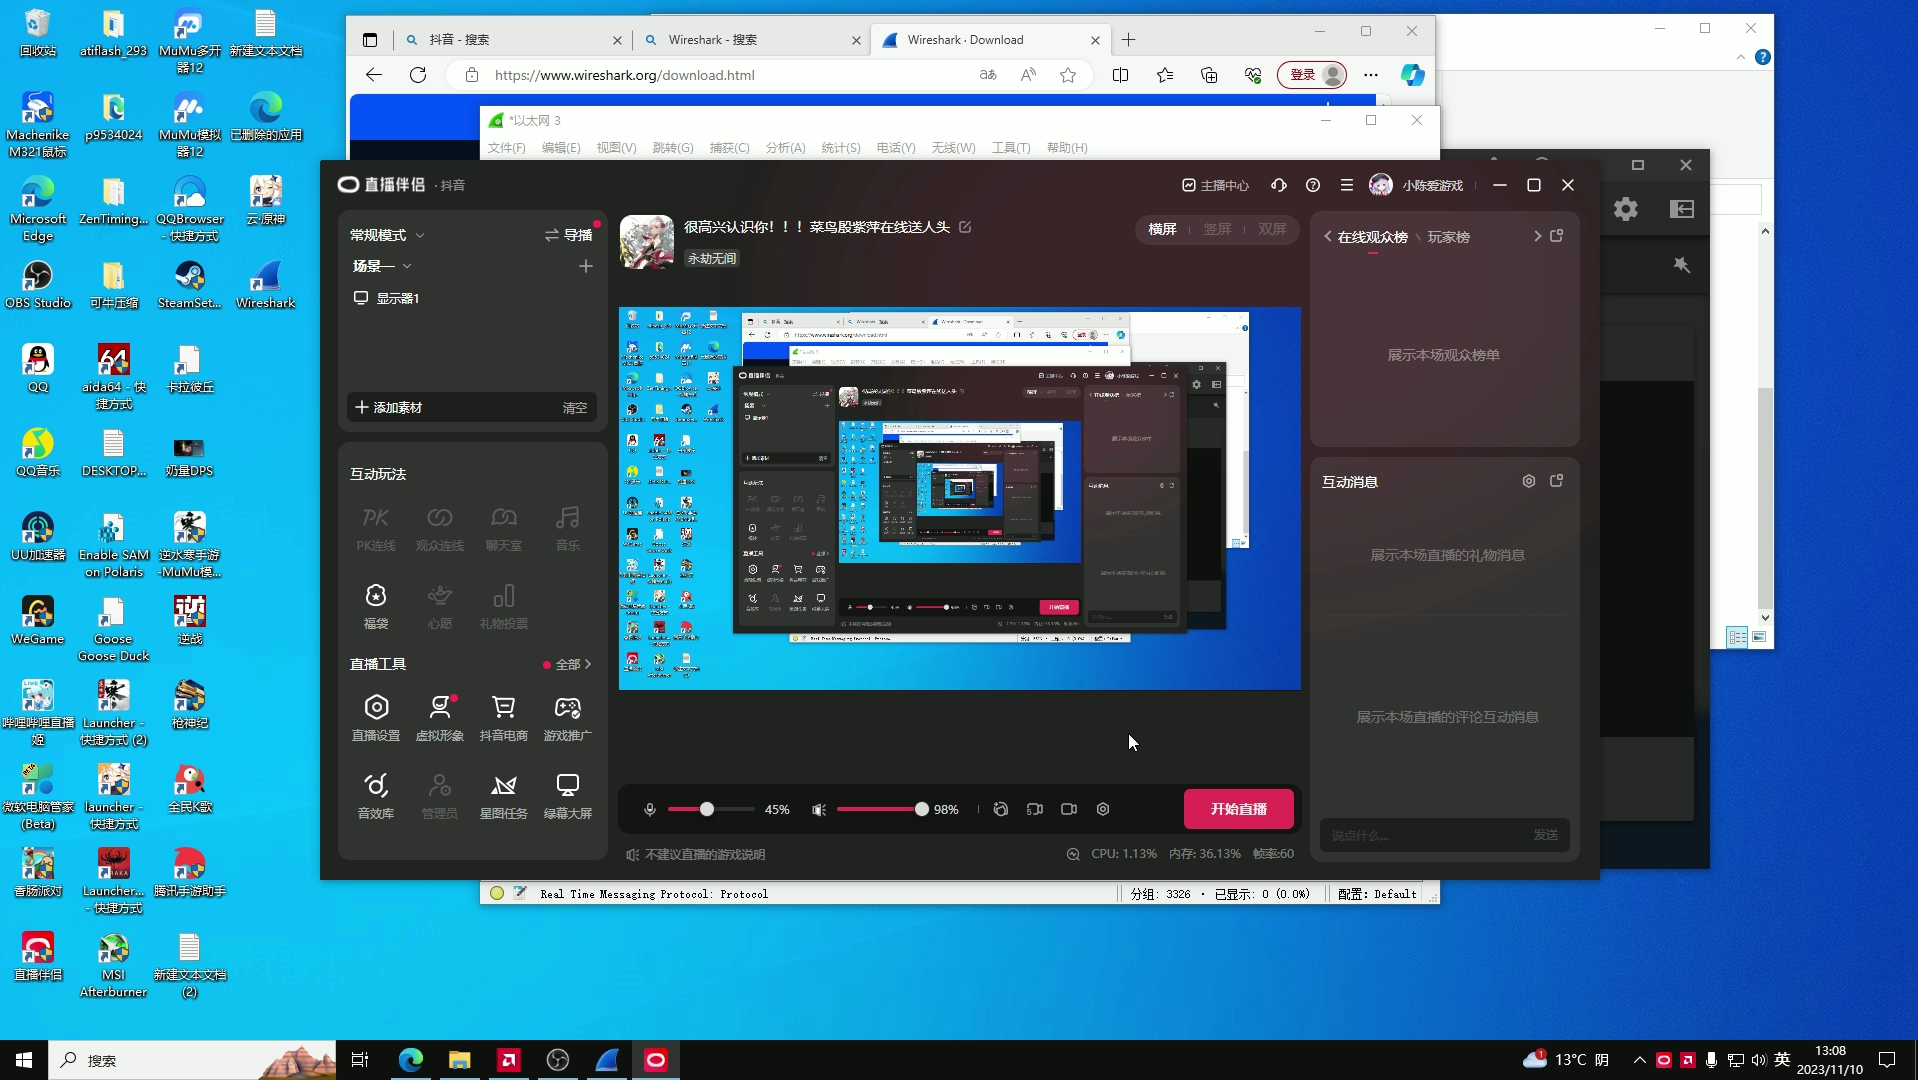Click the streamer avatar thumbnail
The height and width of the screenshot is (1080, 1918).
pyautogui.click(x=647, y=241)
